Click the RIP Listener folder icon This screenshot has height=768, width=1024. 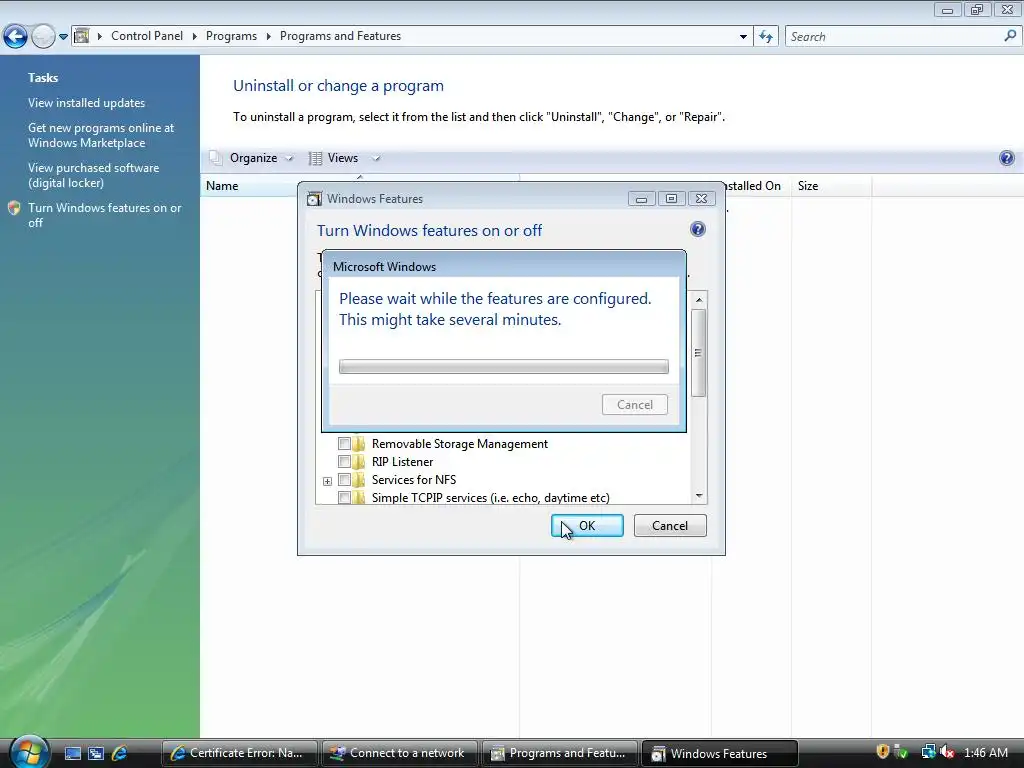(359, 462)
